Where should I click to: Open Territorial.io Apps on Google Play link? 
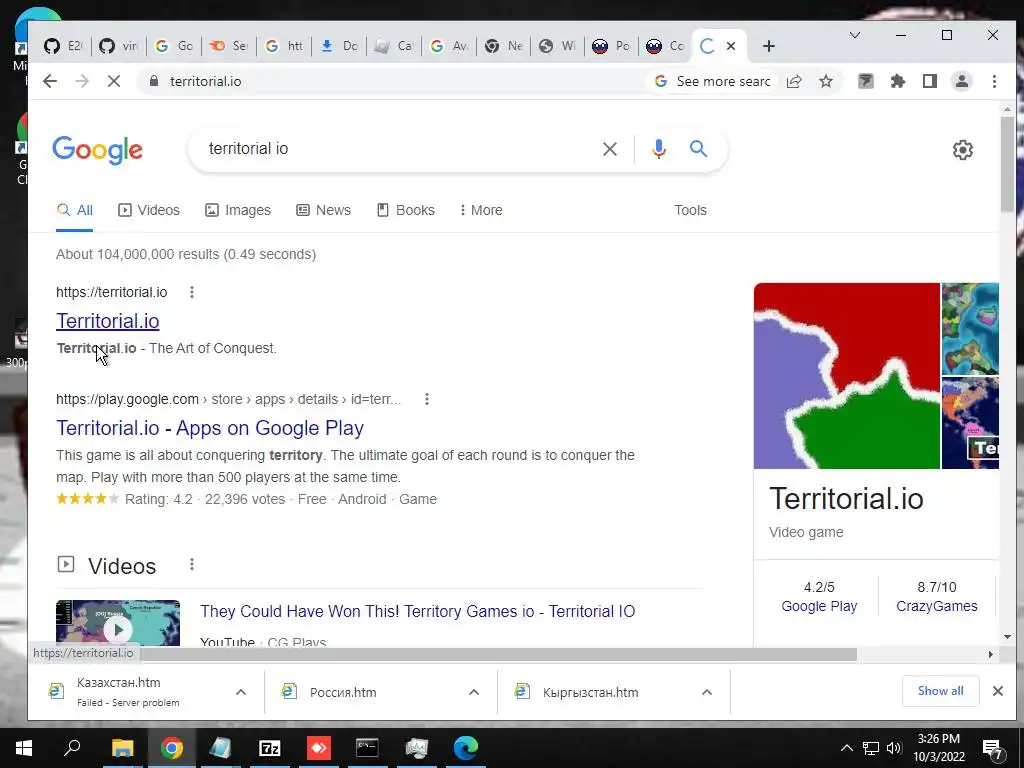click(210, 428)
